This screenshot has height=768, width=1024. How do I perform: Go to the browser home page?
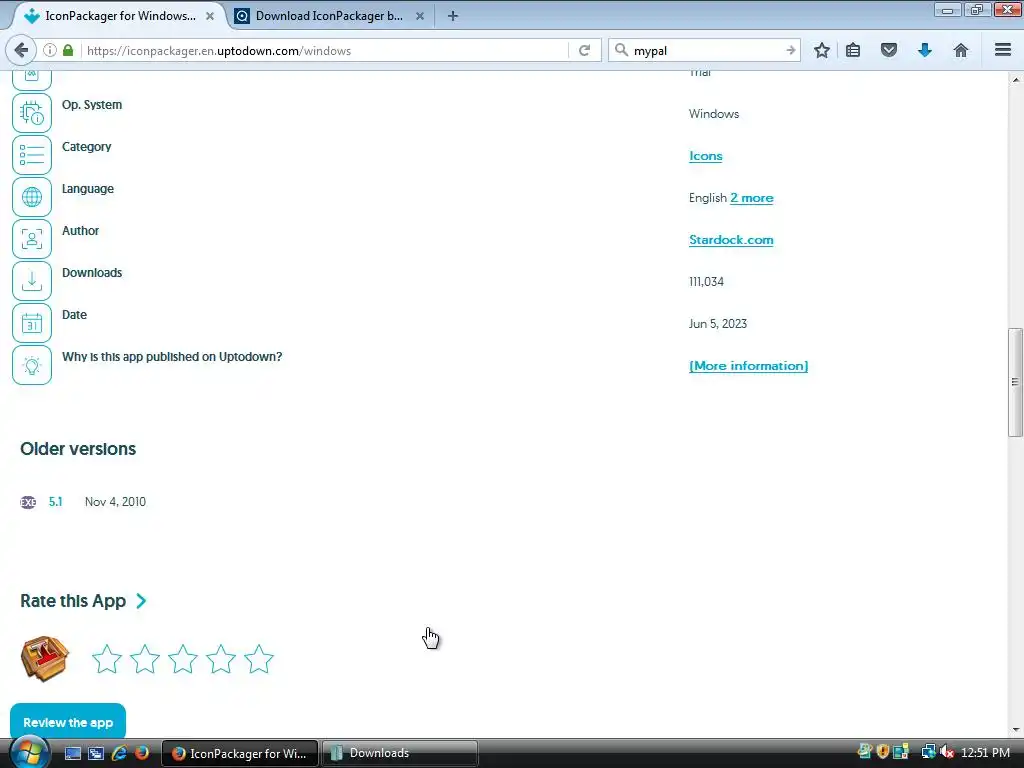tap(961, 50)
